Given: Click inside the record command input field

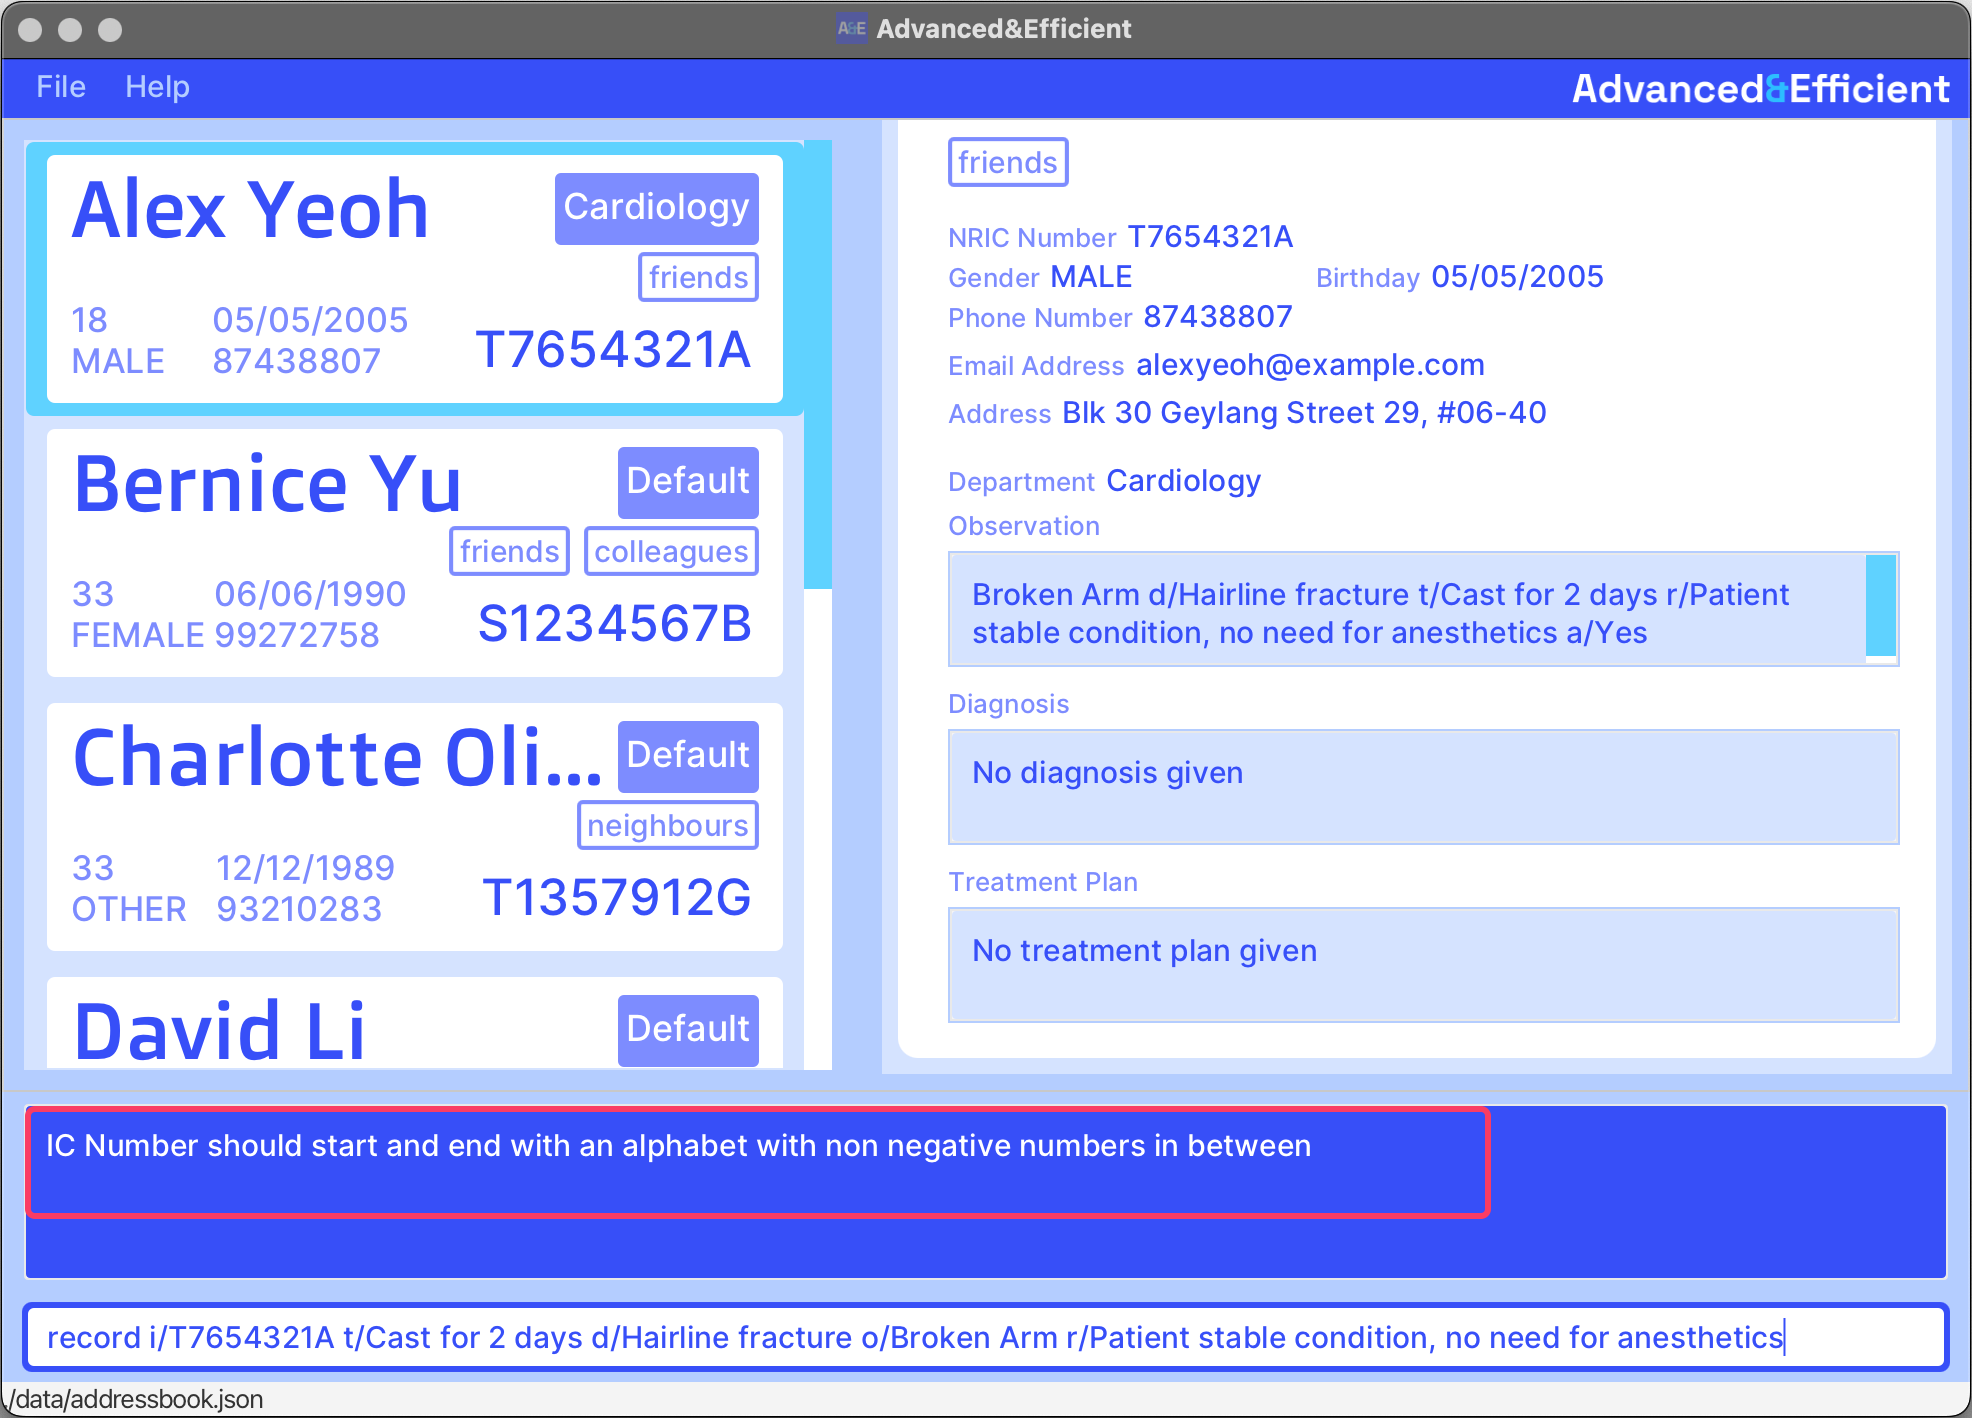Looking at the screenshot, I should pos(985,1337).
